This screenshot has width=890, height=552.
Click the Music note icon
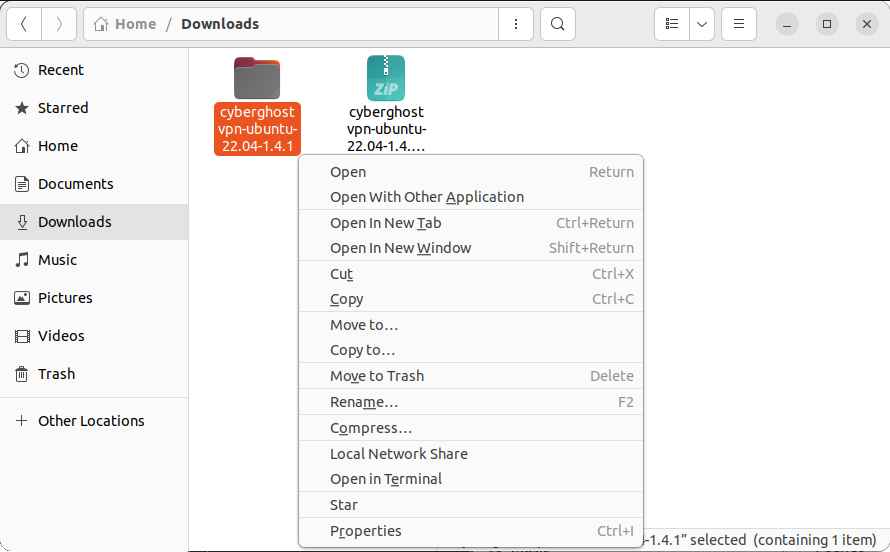pos(22,260)
